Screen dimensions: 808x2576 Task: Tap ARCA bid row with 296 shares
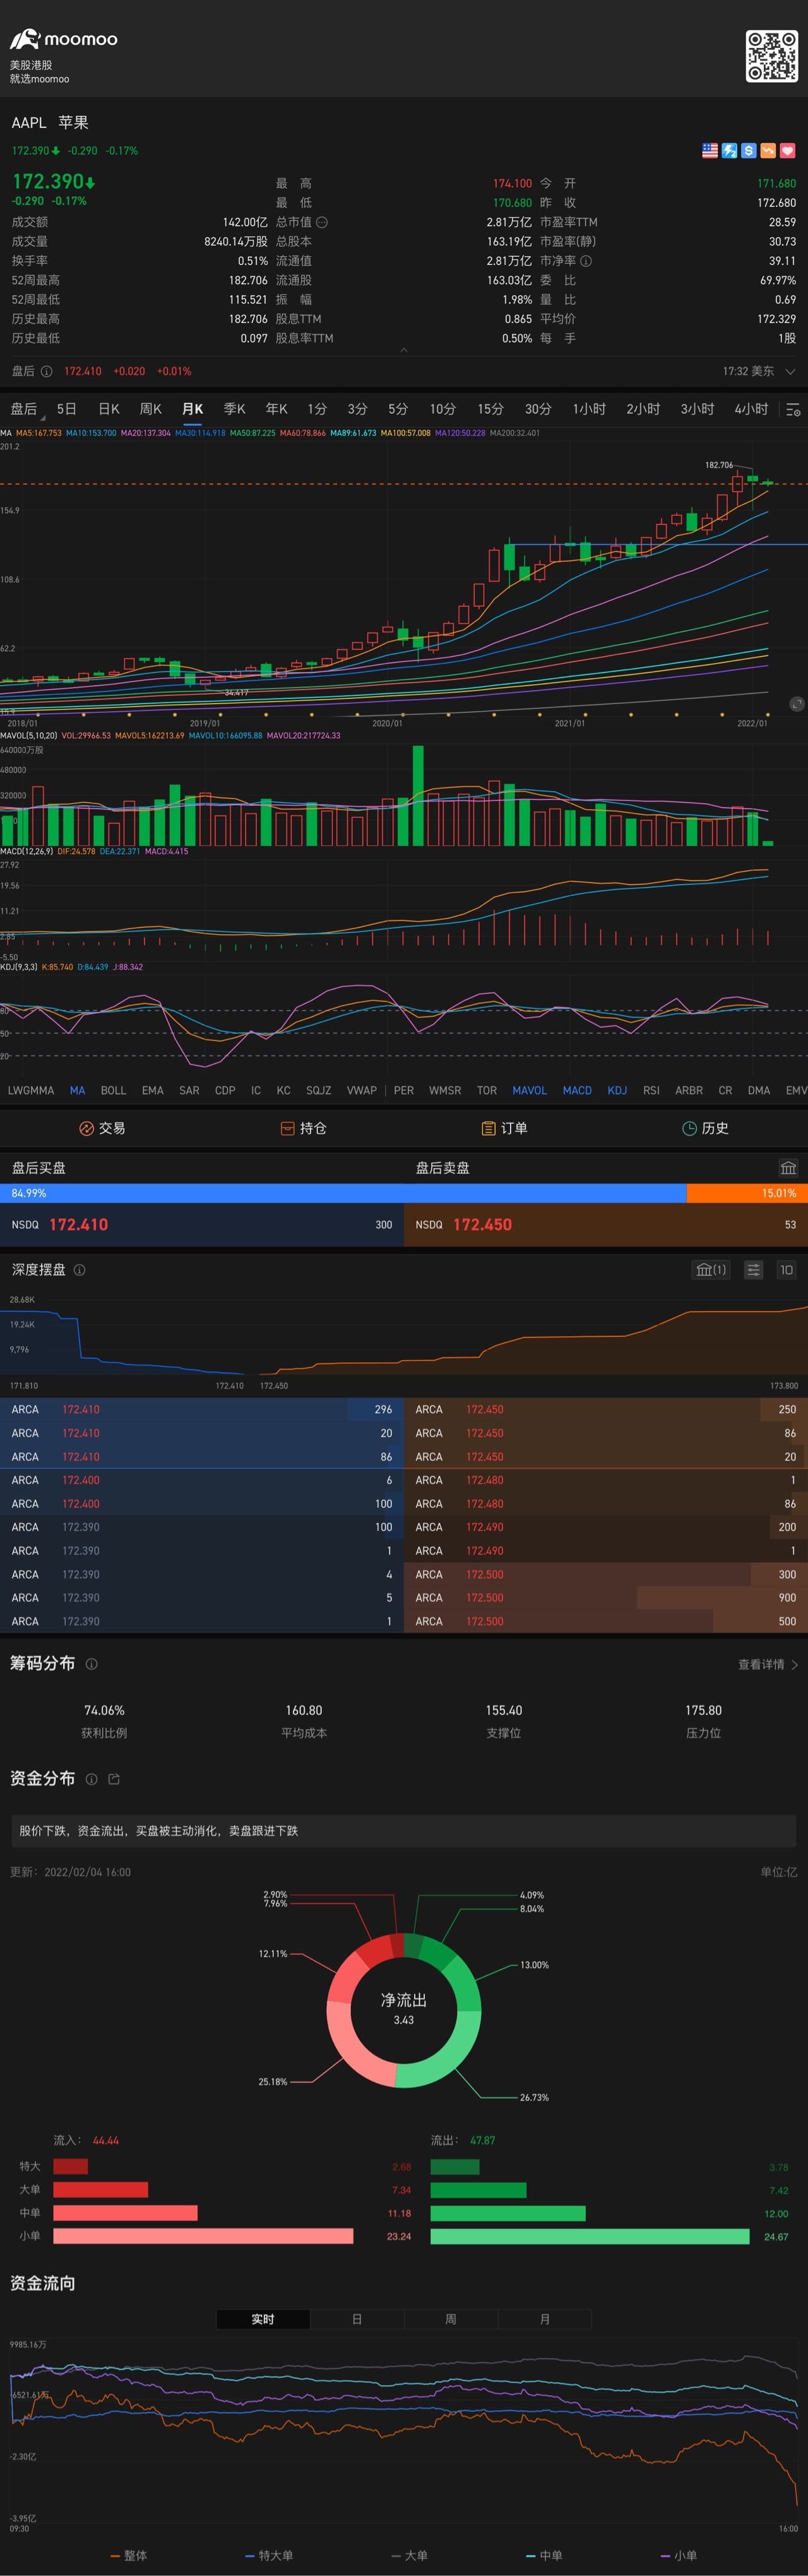[x=202, y=1409]
